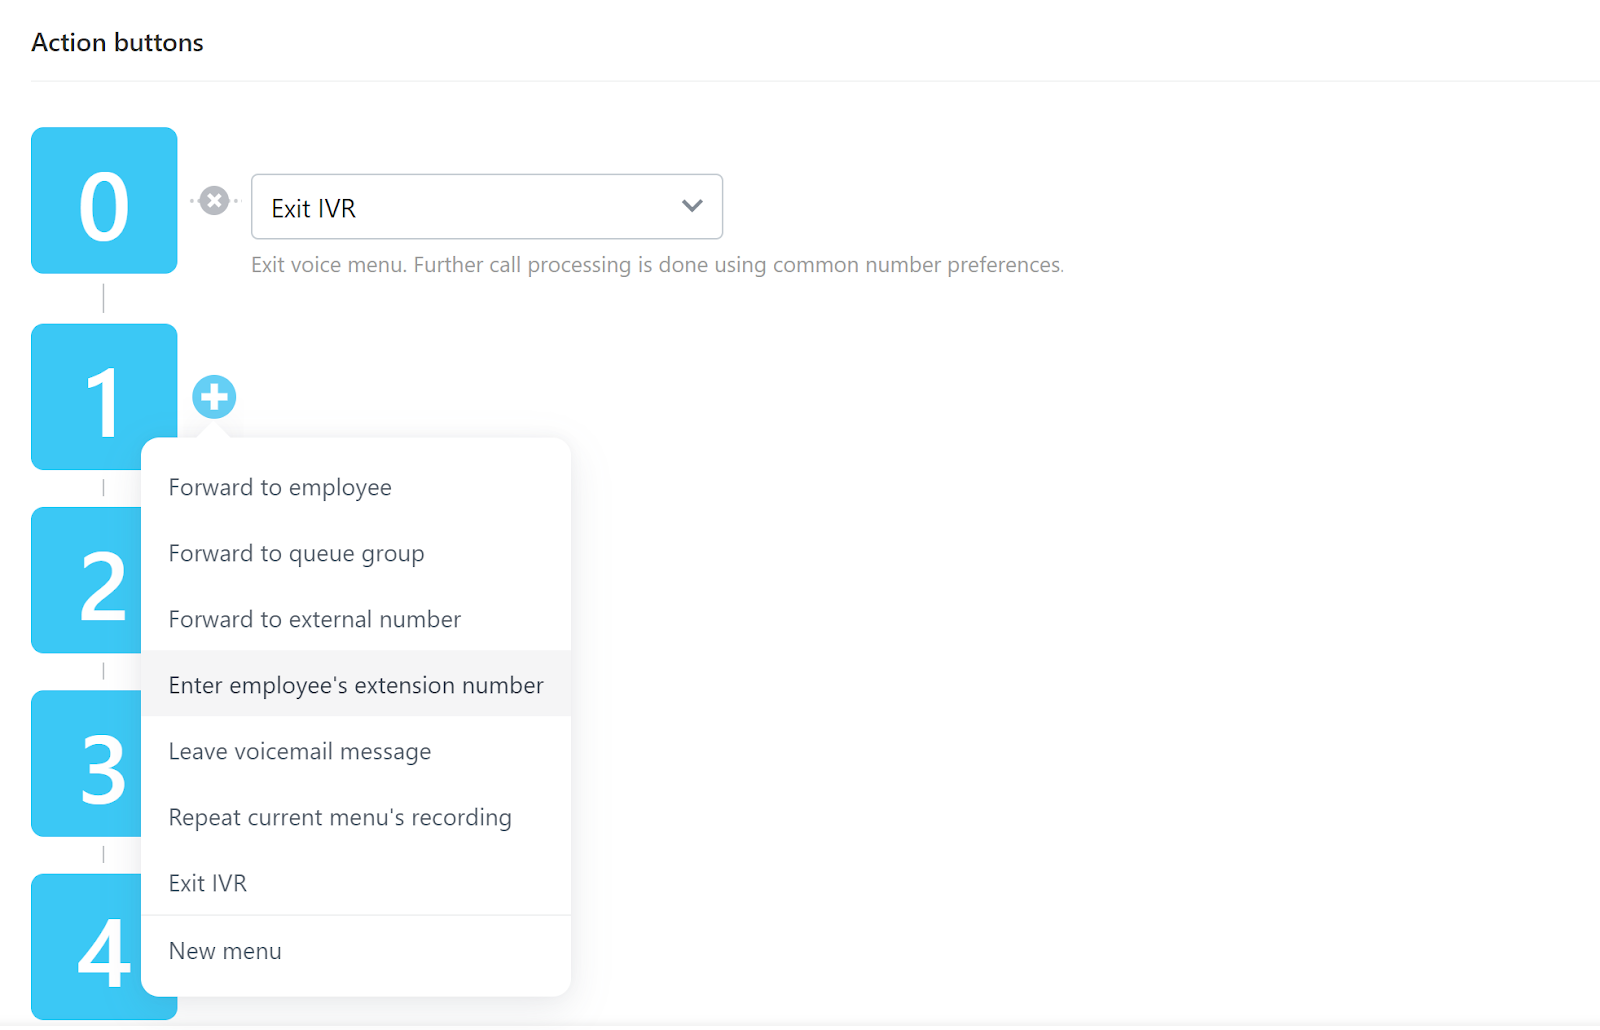Pick Forward to external number option
1600x1030 pixels.
314,619
